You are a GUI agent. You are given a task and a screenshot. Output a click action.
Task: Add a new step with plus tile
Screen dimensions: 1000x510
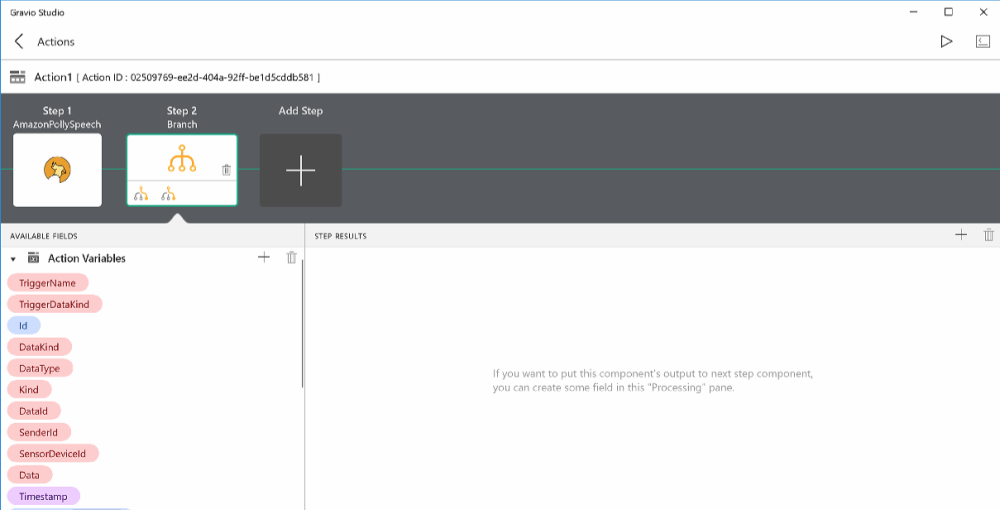(x=300, y=170)
